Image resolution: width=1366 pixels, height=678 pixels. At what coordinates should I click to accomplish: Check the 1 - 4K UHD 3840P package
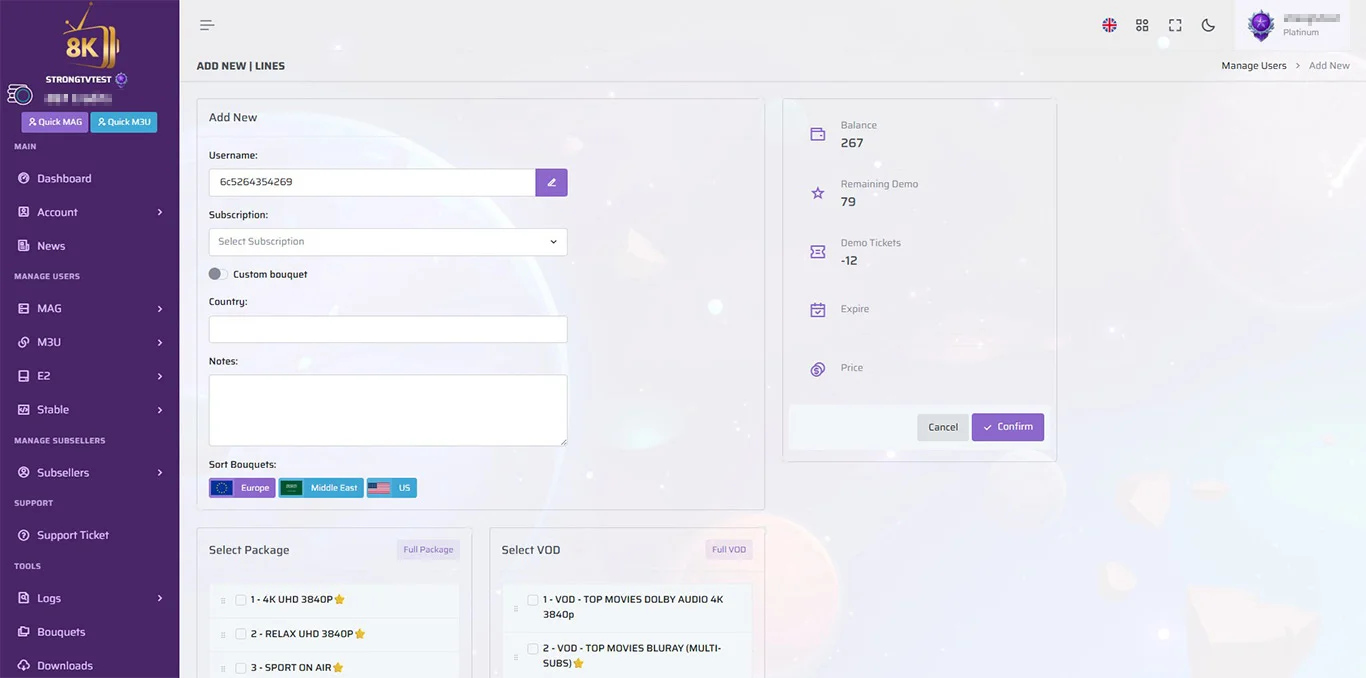tap(241, 600)
